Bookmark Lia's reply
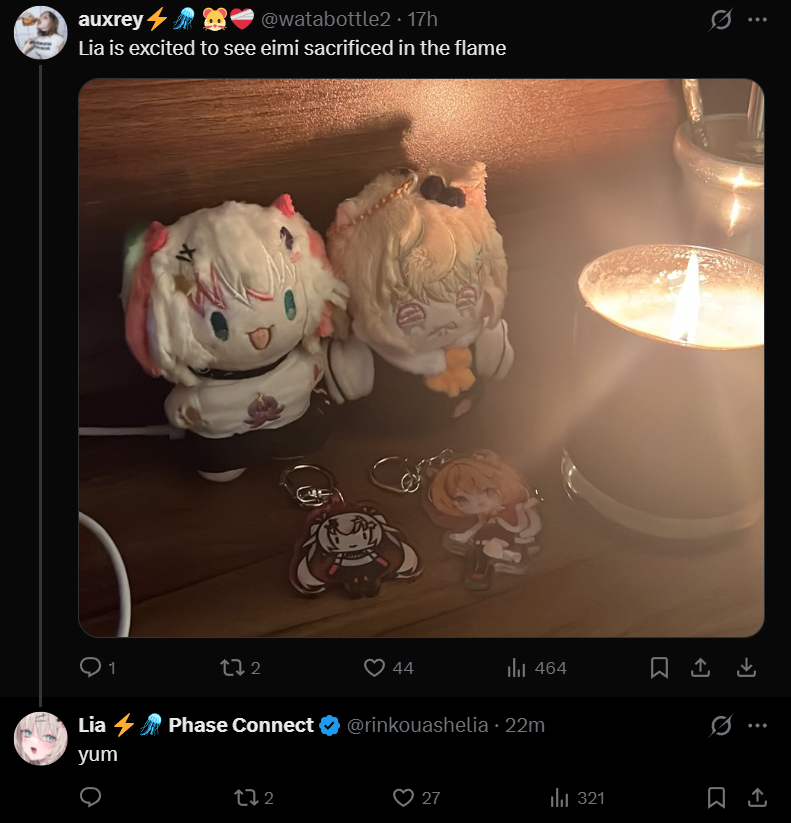Image resolution: width=791 pixels, height=823 pixels. 716,798
